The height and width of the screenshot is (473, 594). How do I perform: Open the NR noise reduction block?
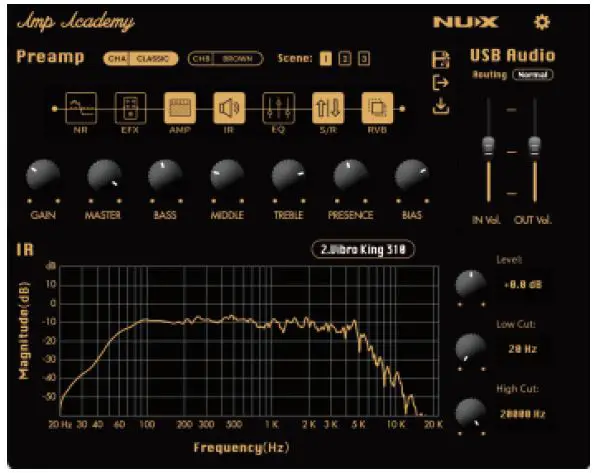[81, 108]
